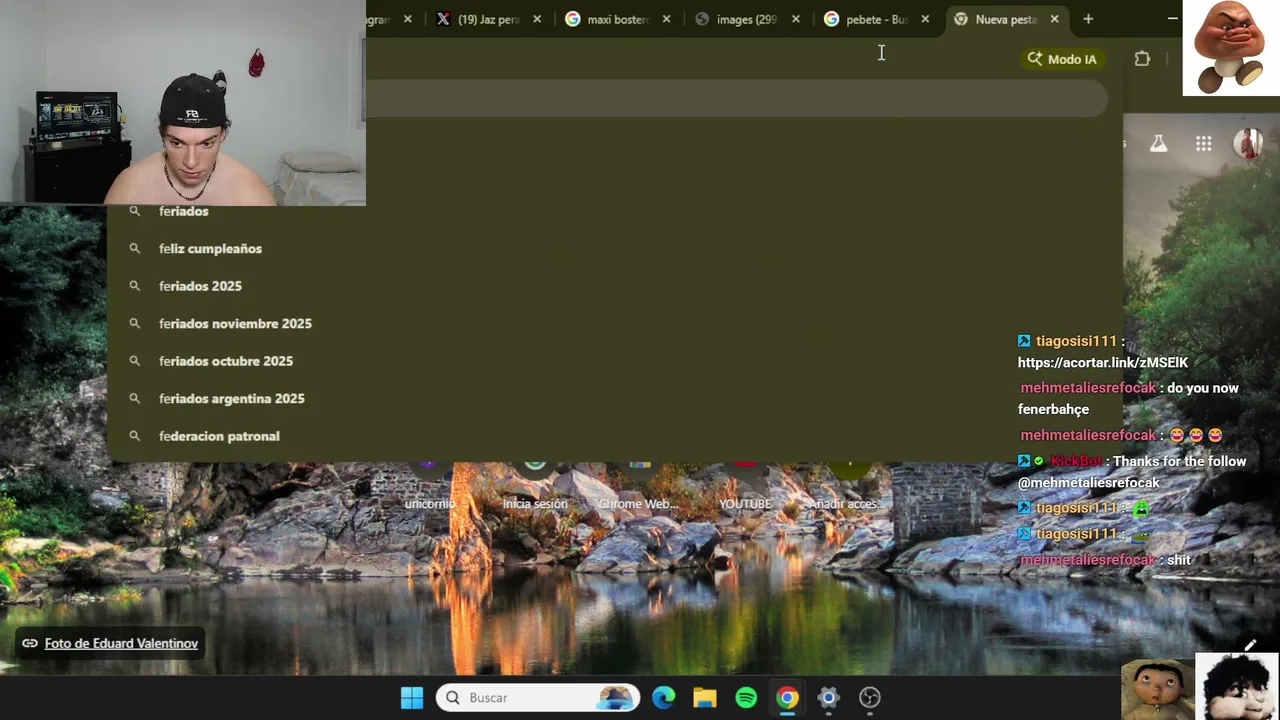This screenshot has width=1280, height=720.
Task: Close the "Nueva pesta" tab
Action: (x=1054, y=19)
